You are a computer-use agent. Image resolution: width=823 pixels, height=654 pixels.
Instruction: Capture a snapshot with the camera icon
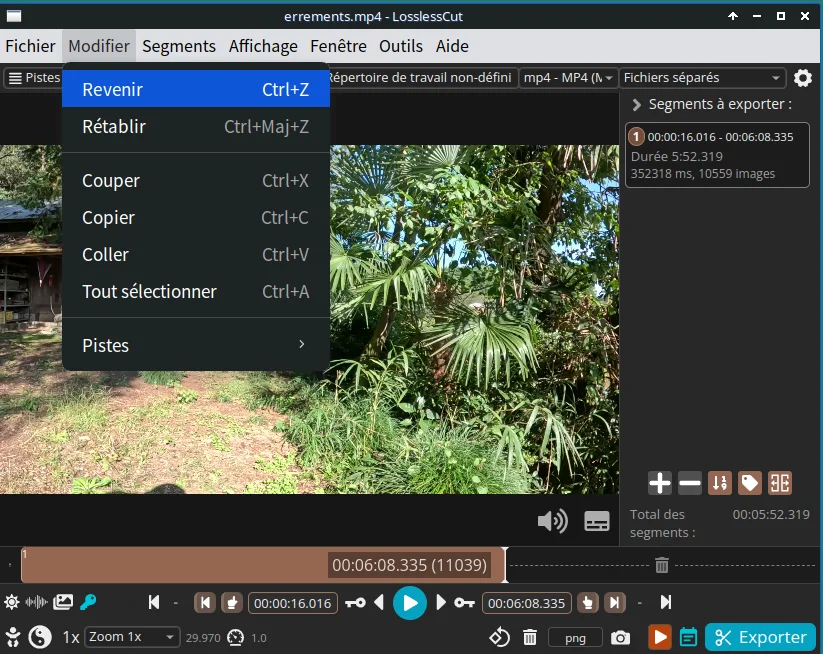tap(621, 637)
